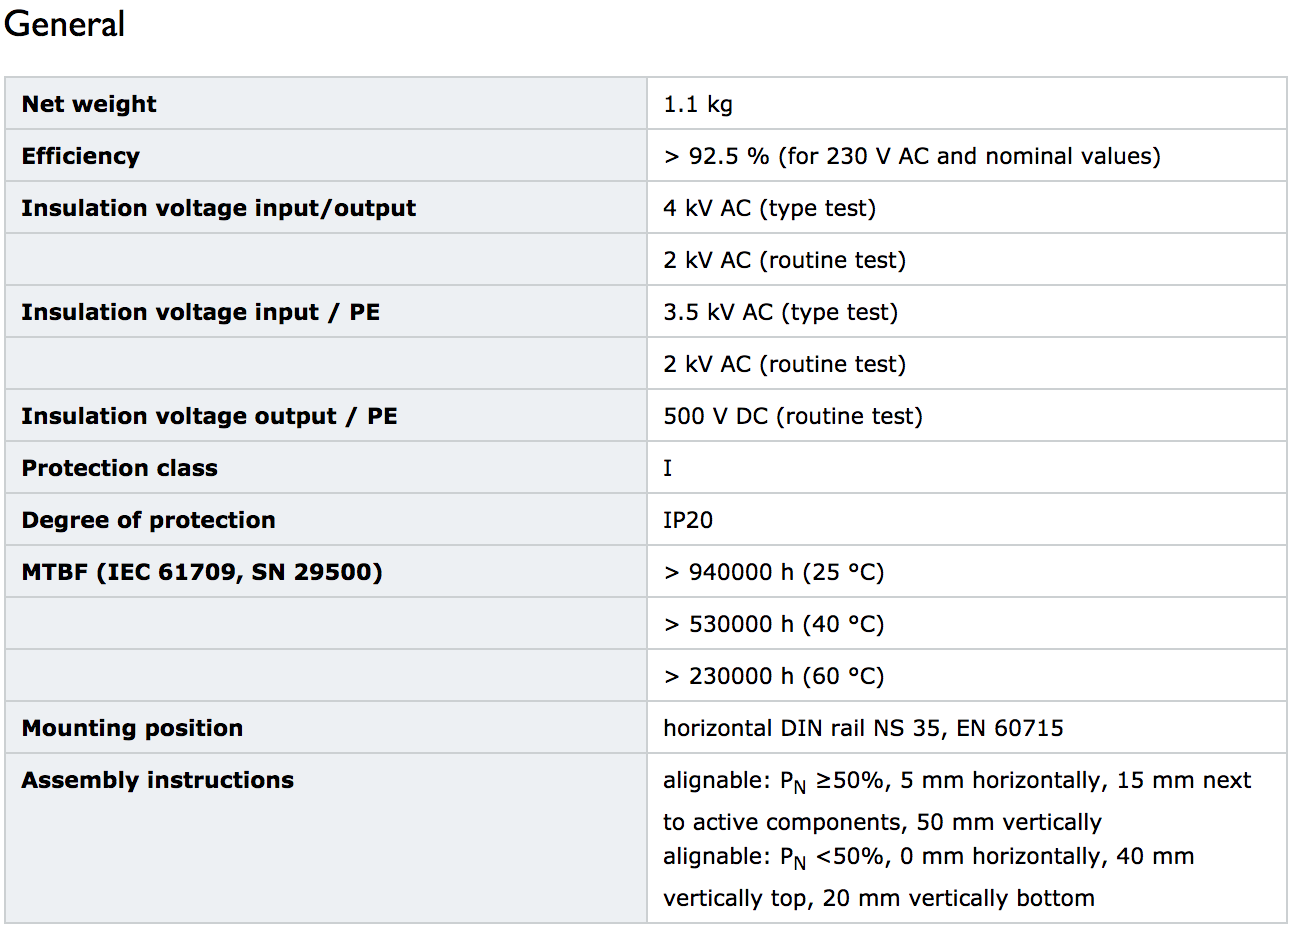Viewport: 1296px width, 932px height.
Task: Click the 230000 h (60 °C) value
Action: click(774, 676)
